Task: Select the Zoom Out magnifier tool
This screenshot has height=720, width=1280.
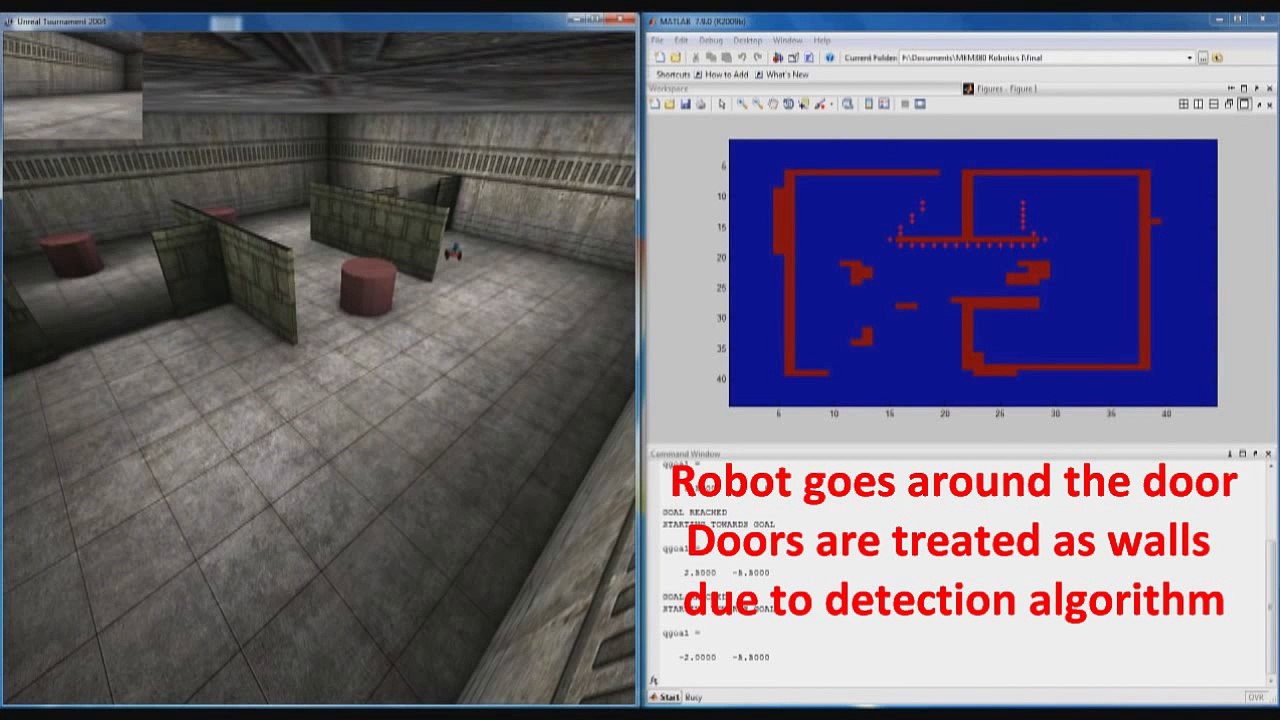Action: pos(757,104)
